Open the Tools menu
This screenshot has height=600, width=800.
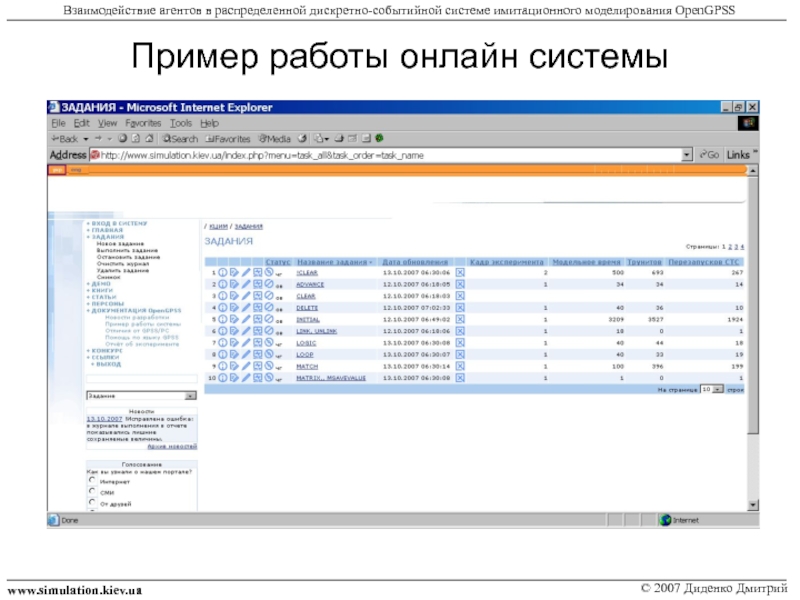[x=182, y=122]
